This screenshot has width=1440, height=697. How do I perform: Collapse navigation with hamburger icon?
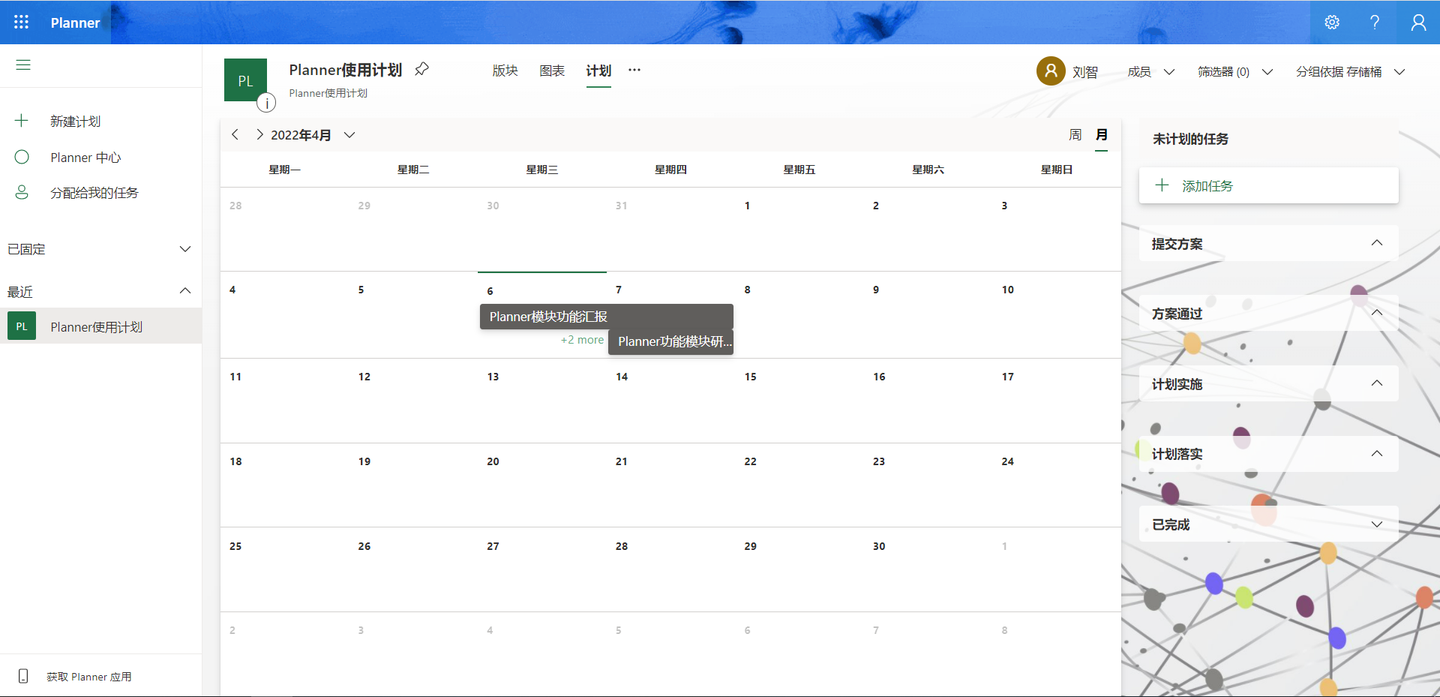[23, 65]
